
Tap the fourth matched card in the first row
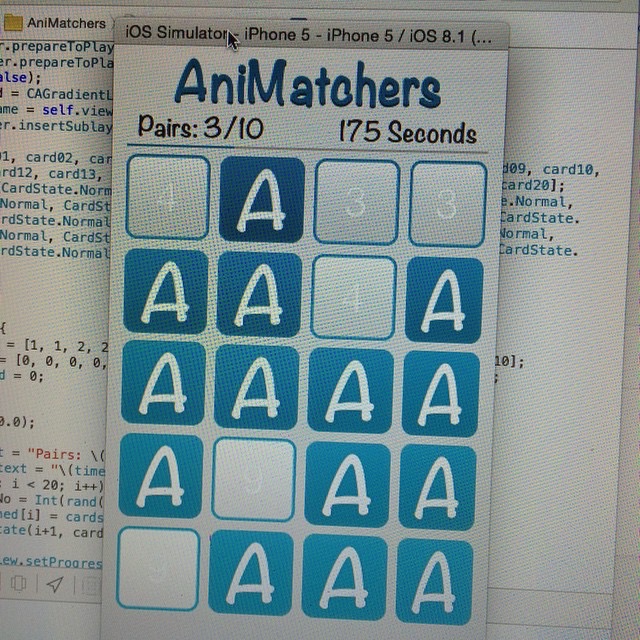click(x=448, y=204)
